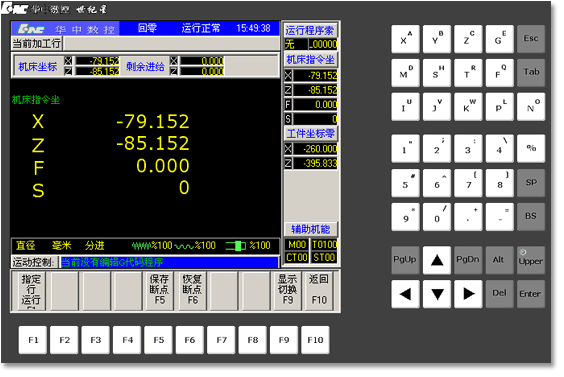Image resolution: width=564 pixels, height=377 pixels.
Task: Click the current machining line field
Action: tap(173, 44)
